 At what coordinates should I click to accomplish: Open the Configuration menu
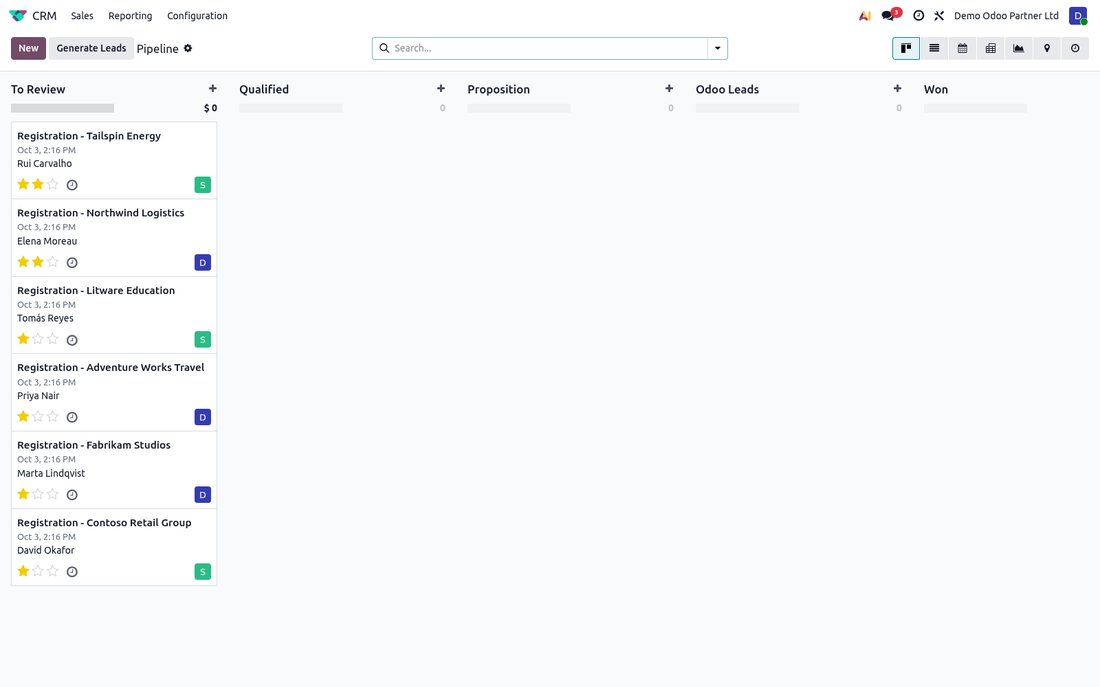pos(197,15)
